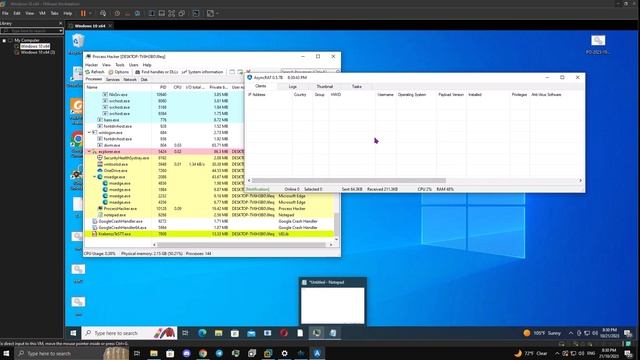Click VMware snapshot clock icon in toolbar

[117, 13]
